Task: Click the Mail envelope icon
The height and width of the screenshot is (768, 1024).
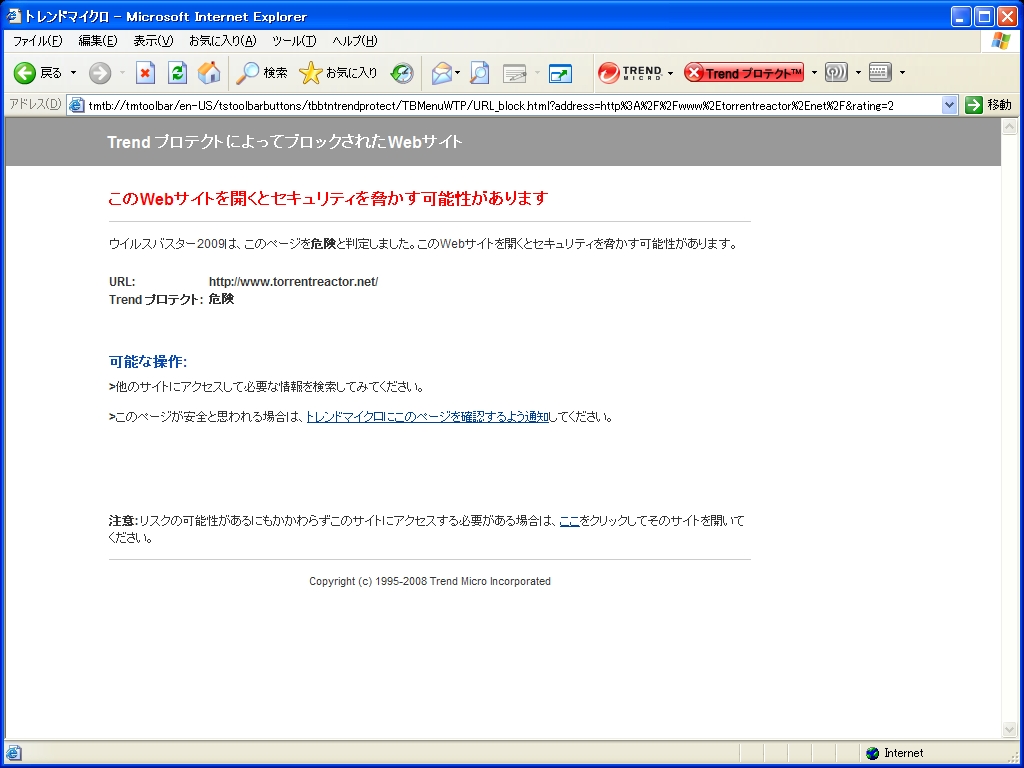Action: coord(441,72)
